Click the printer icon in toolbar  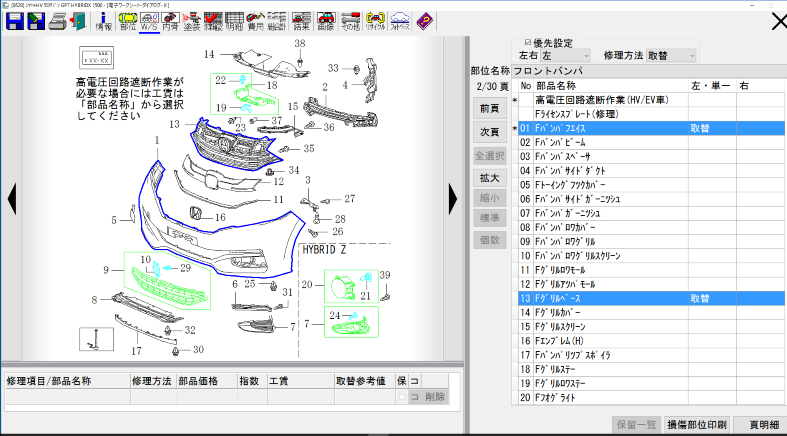coord(58,22)
